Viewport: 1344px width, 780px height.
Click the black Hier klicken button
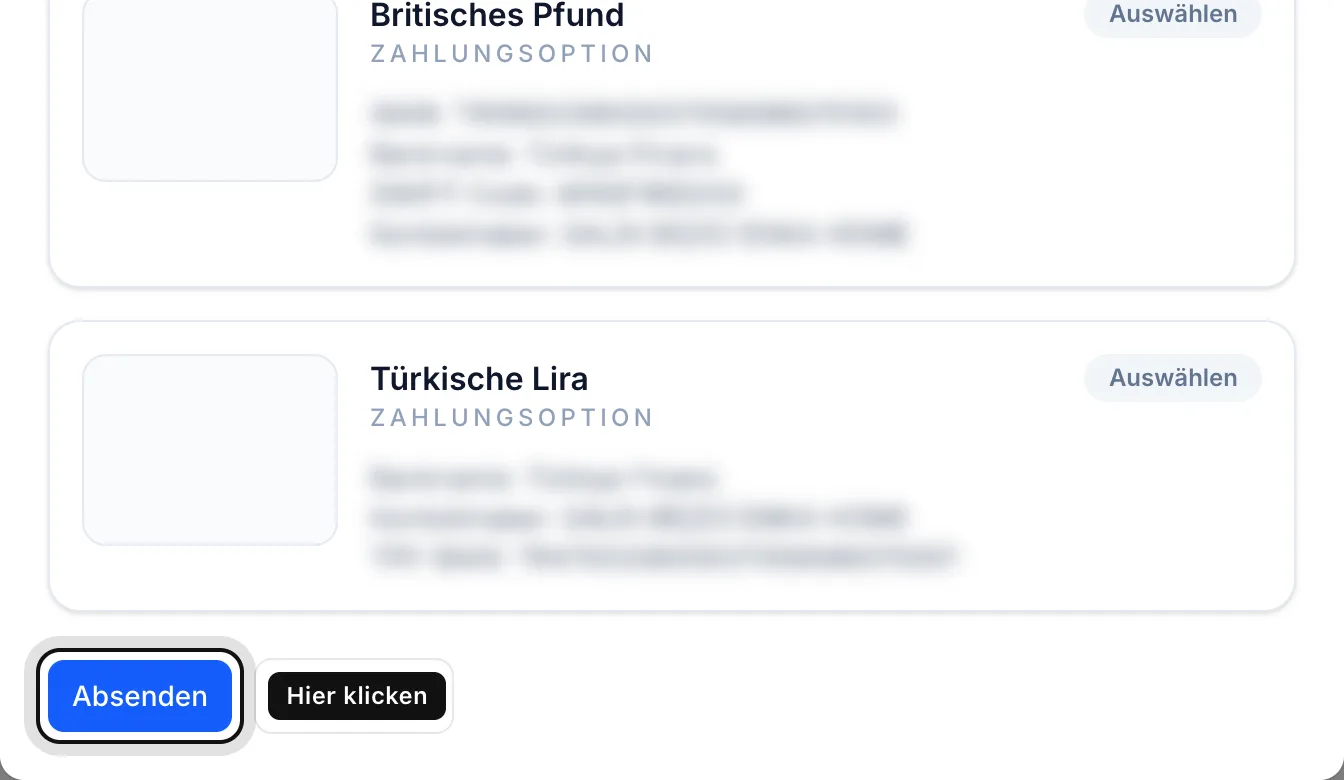click(x=357, y=696)
